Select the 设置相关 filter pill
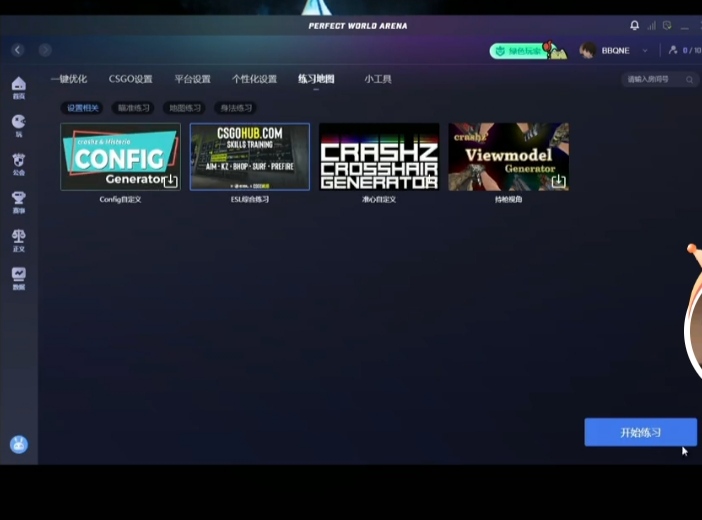702x520 pixels. click(x=82, y=108)
